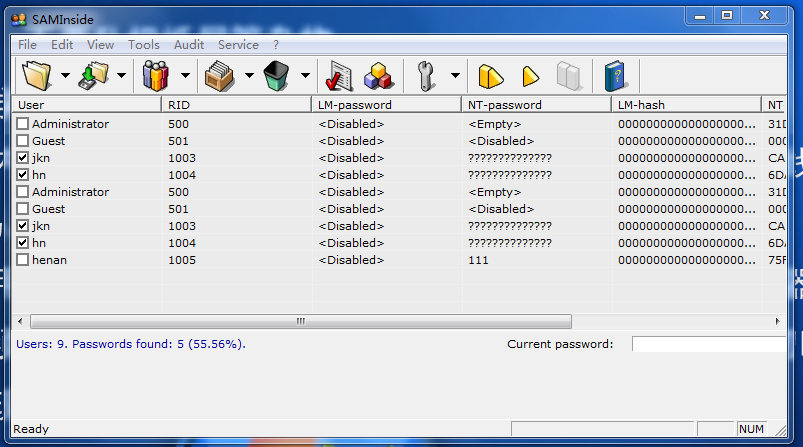Click the colored cubes attack icon
Image resolution: width=803 pixels, height=447 pixels.
[379, 76]
